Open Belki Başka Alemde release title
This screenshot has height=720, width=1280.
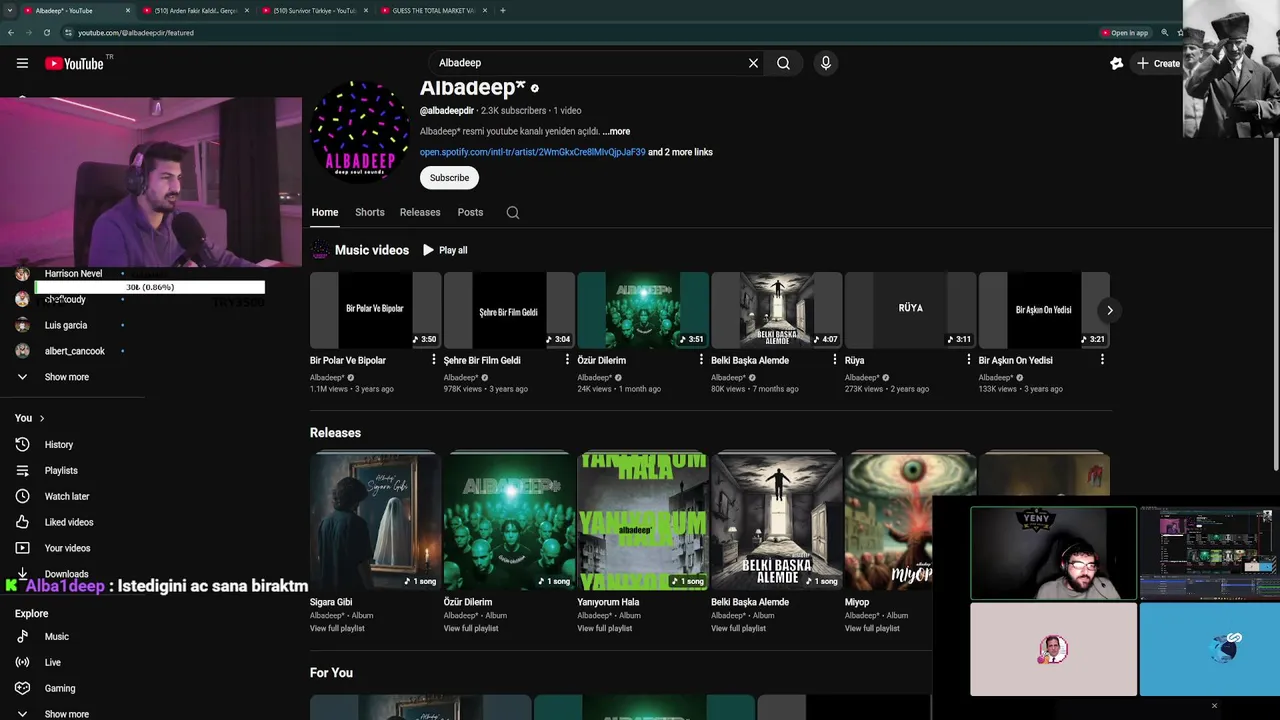tap(750, 602)
